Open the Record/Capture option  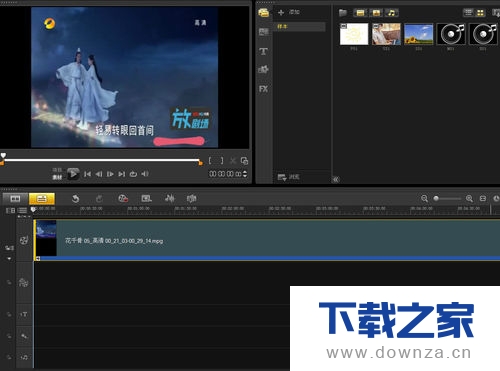tap(123, 199)
